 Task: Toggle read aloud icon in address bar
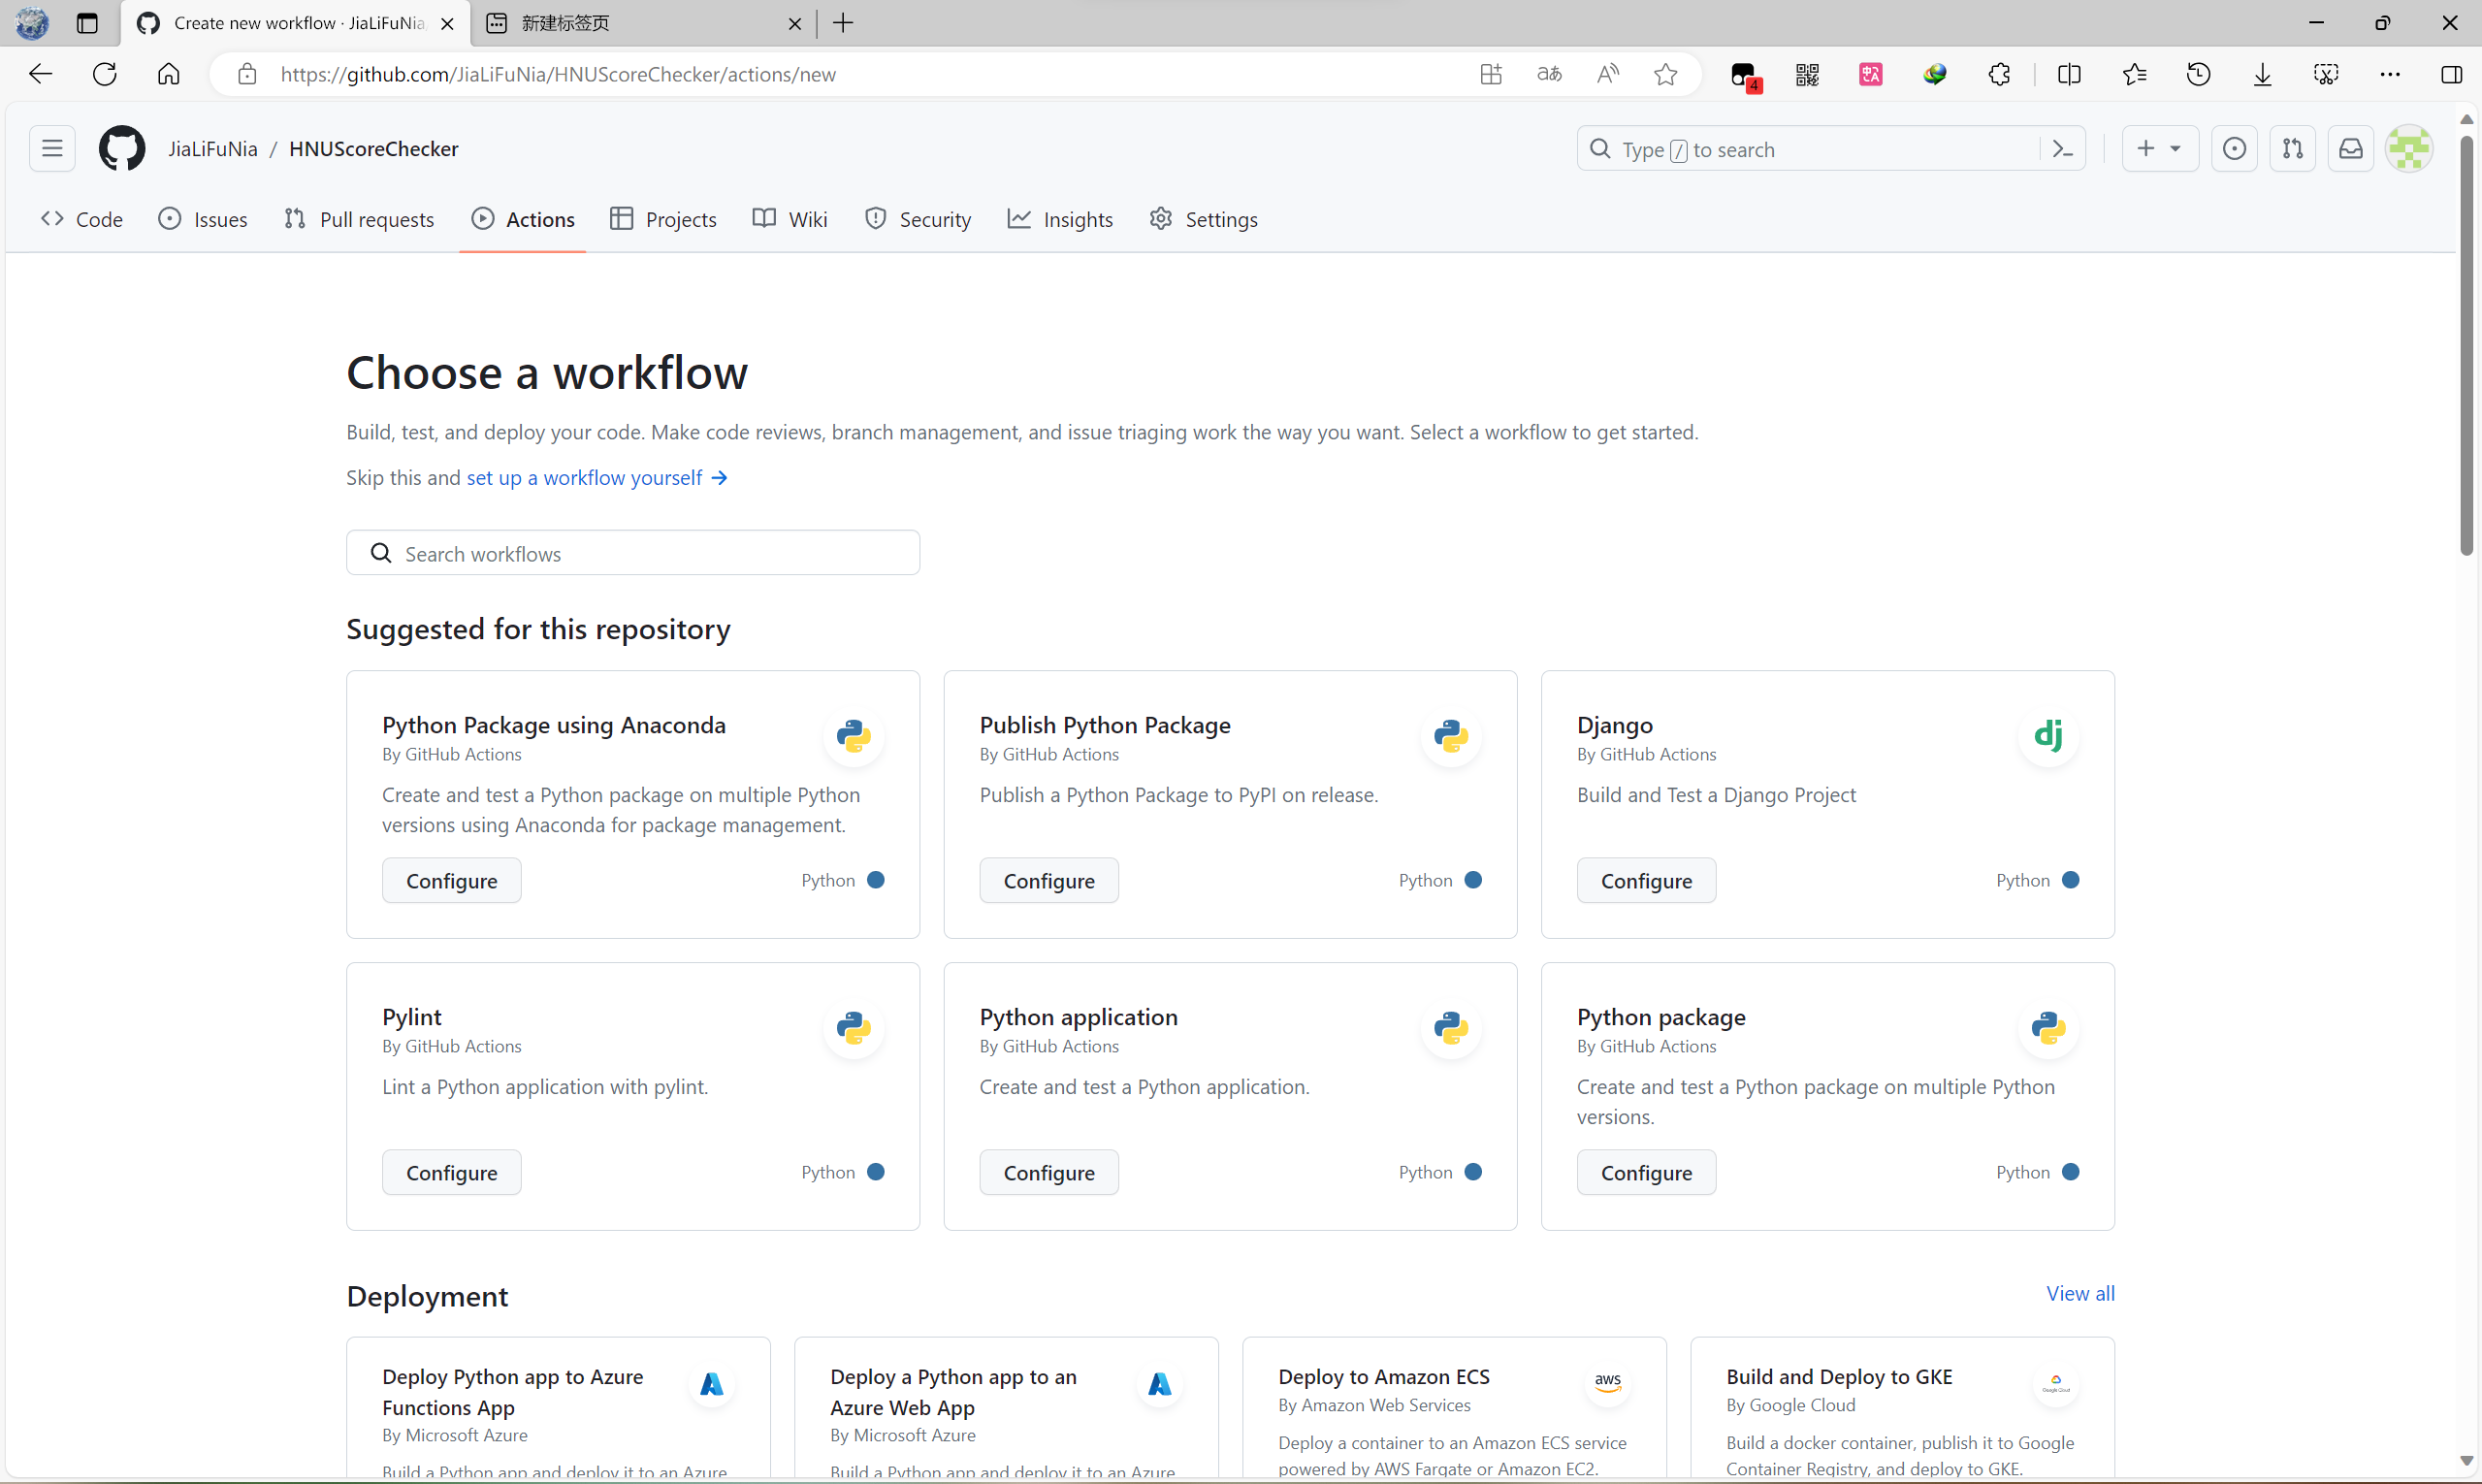[1607, 74]
